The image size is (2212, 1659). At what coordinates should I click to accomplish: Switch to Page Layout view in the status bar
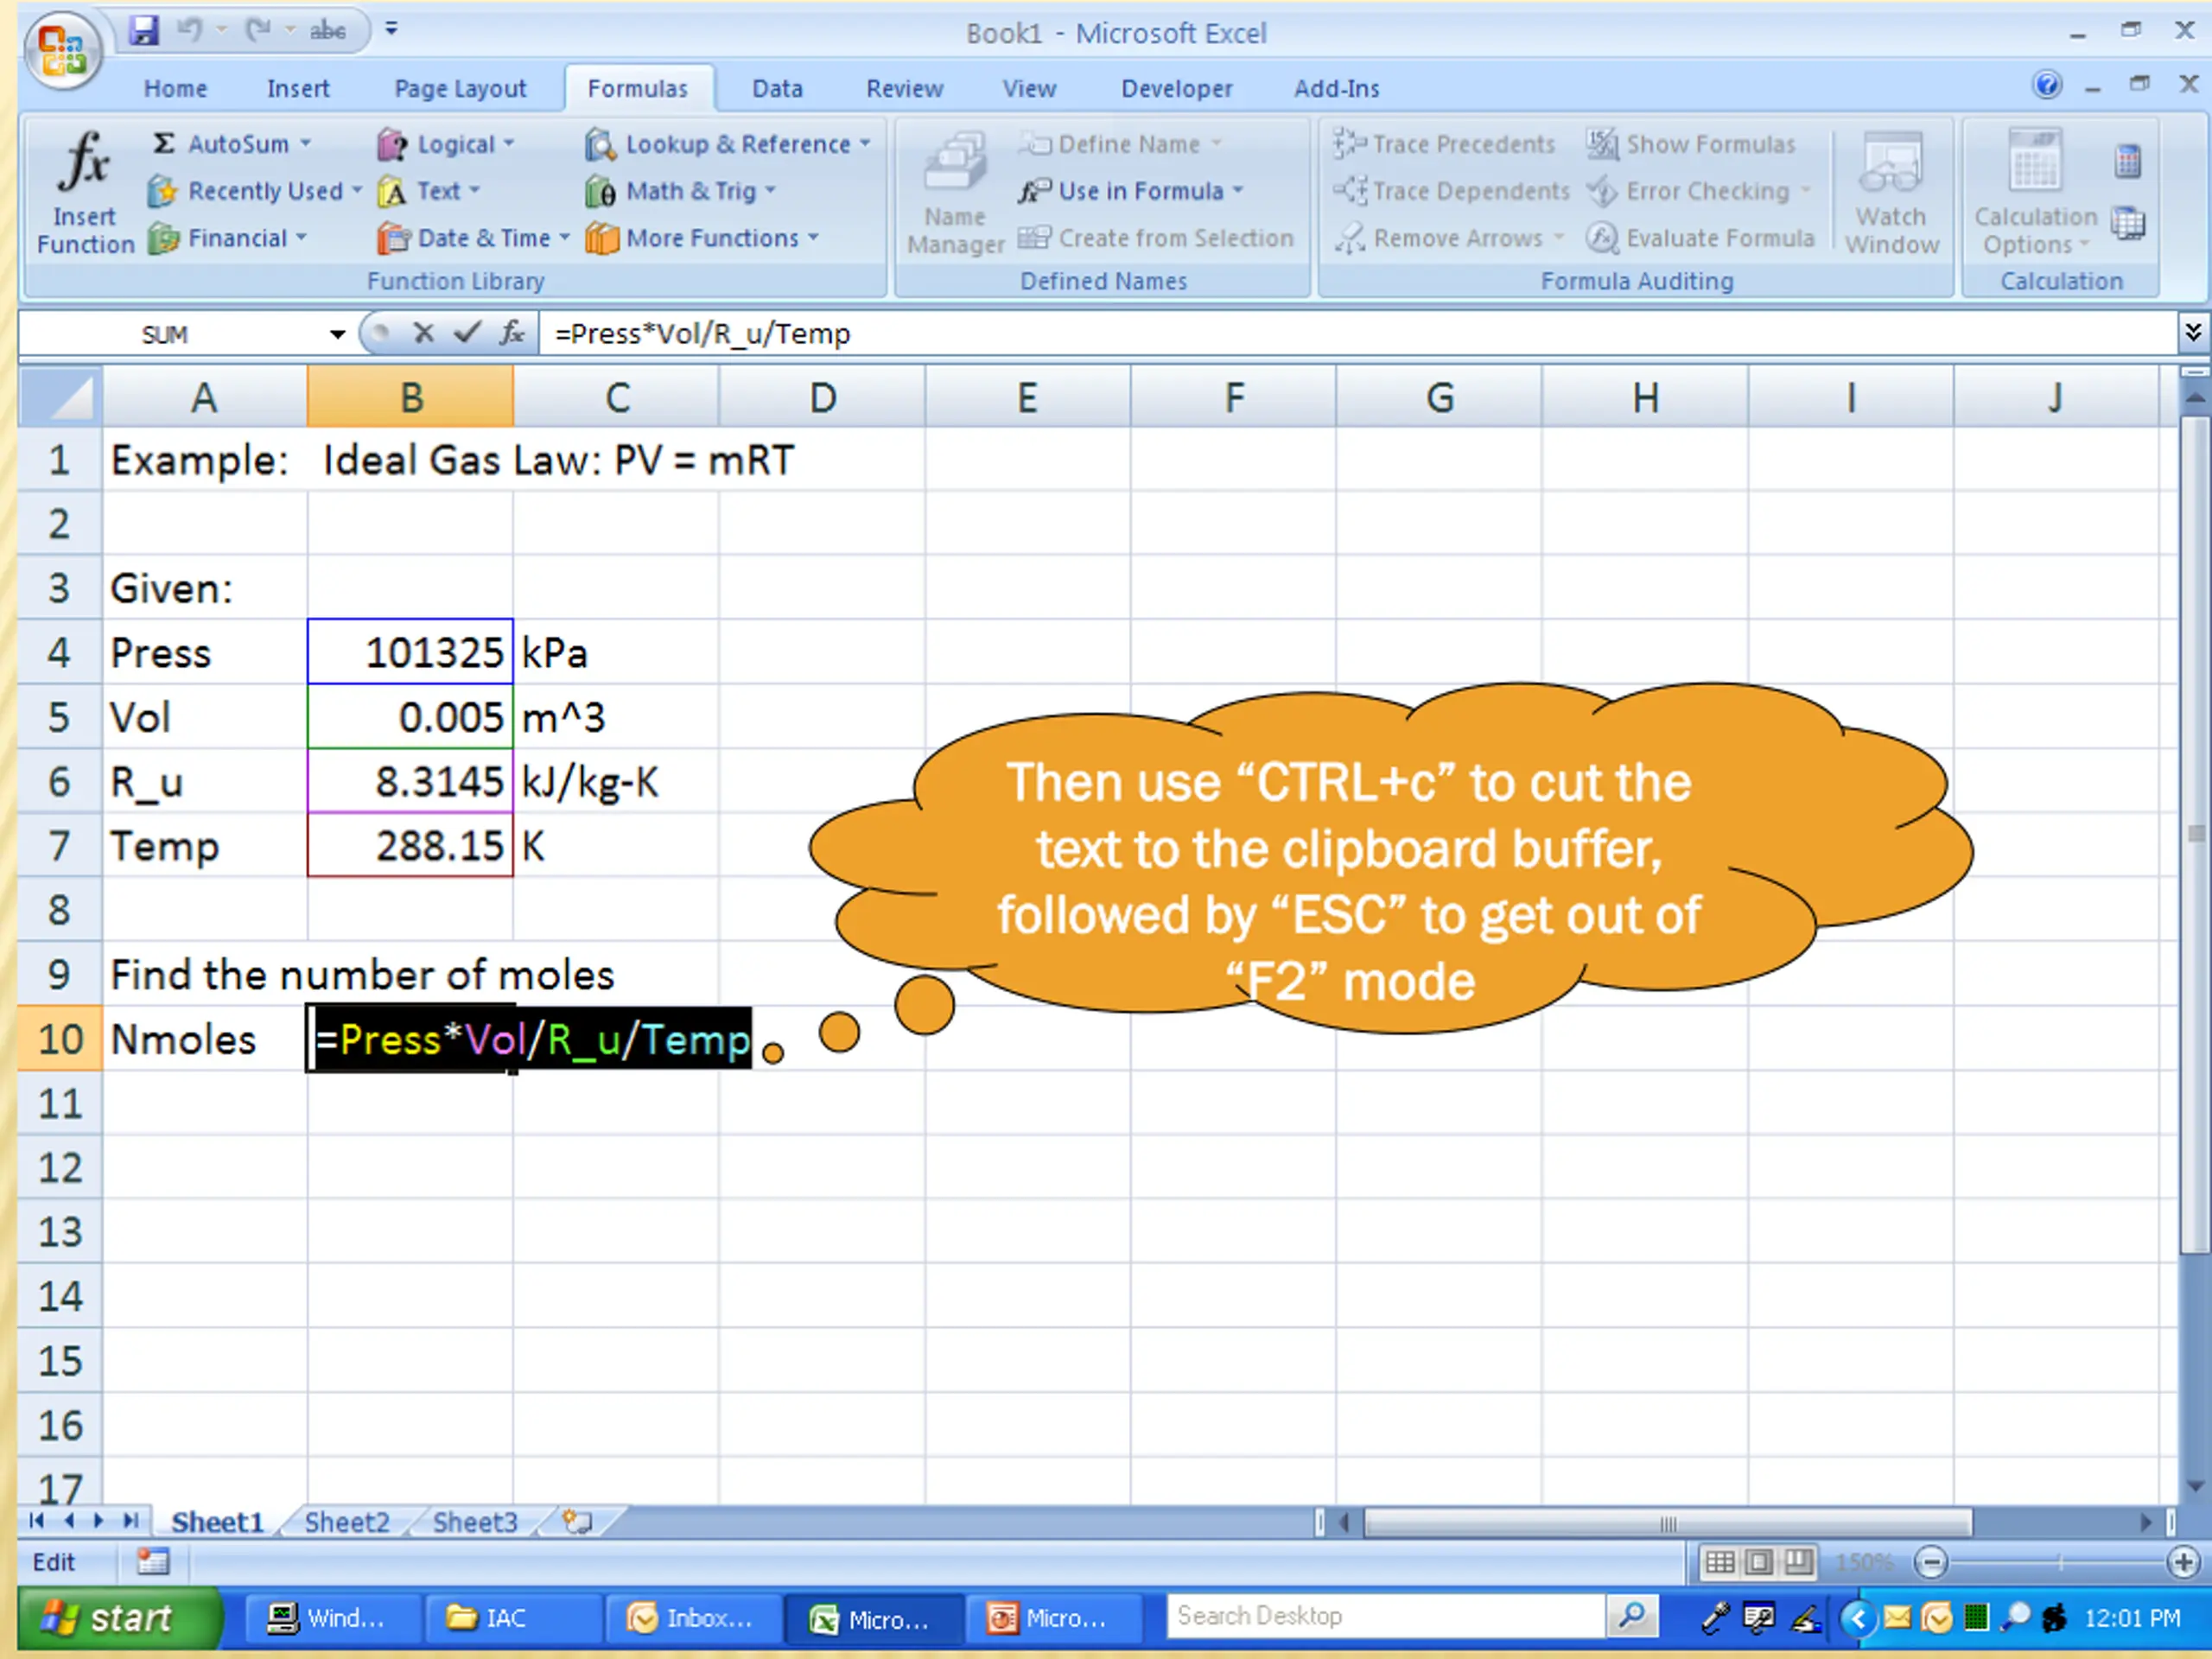click(x=1759, y=1562)
